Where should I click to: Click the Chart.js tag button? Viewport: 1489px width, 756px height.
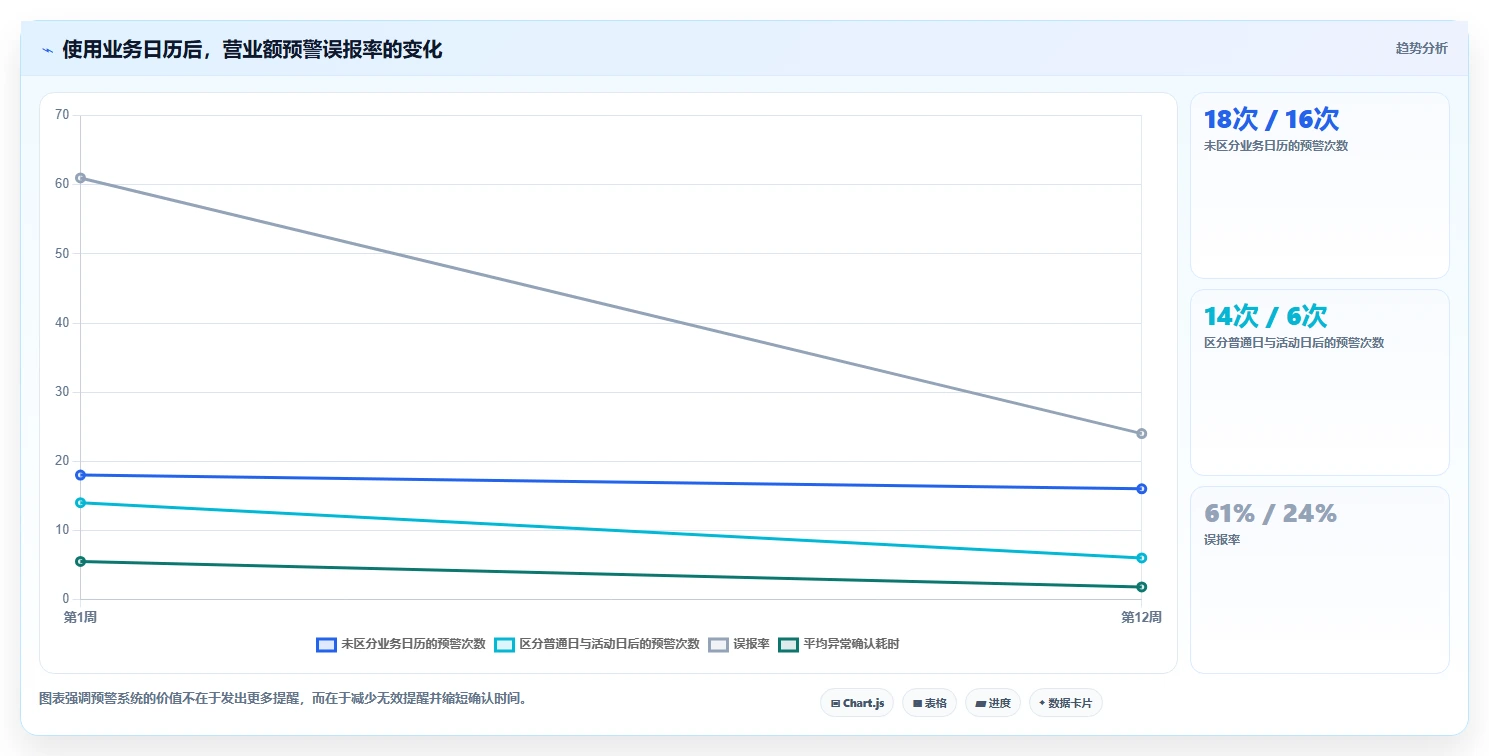pos(857,703)
